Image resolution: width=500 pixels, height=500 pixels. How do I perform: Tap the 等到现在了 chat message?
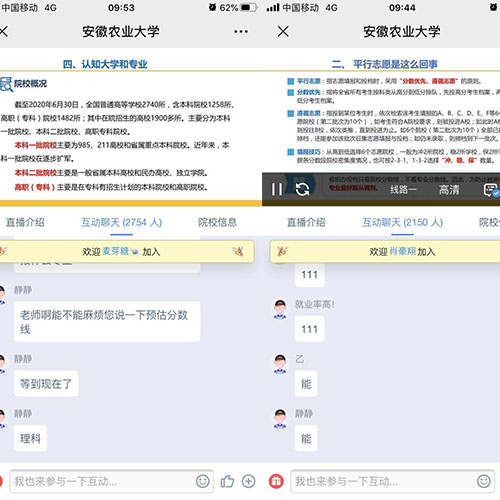(x=46, y=384)
